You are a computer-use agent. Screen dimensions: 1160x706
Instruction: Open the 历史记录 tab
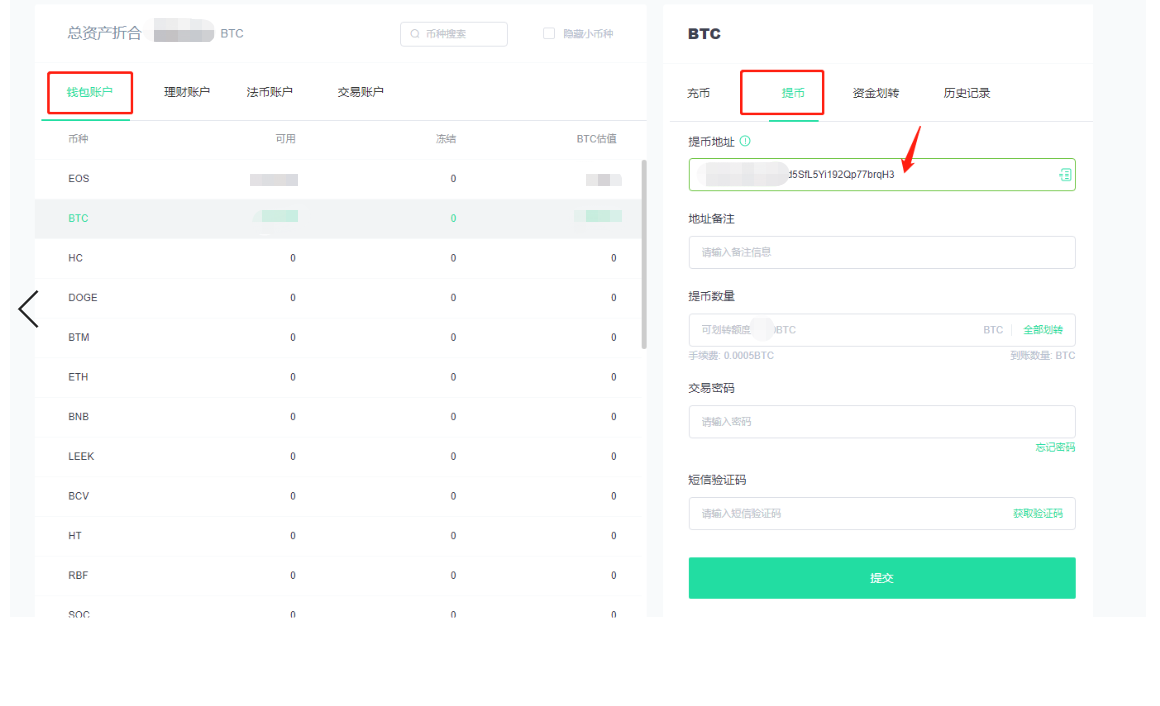point(966,93)
